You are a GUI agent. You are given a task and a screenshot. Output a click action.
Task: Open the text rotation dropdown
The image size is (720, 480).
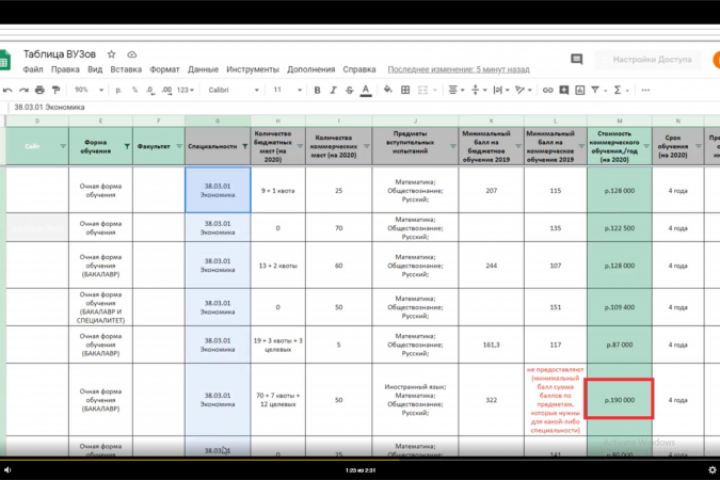click(x=523, y=90)
